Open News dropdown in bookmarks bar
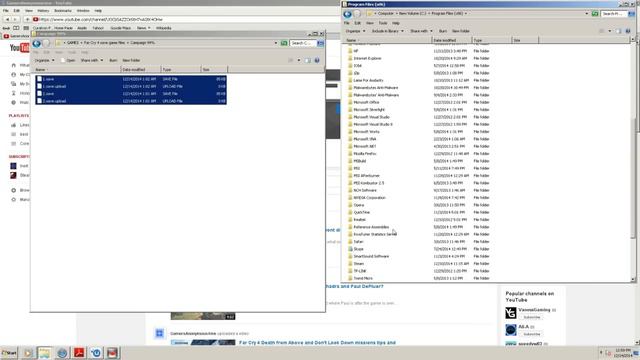Image resolution: width=640 pixels, height=360 pixels. click(143, 28)
